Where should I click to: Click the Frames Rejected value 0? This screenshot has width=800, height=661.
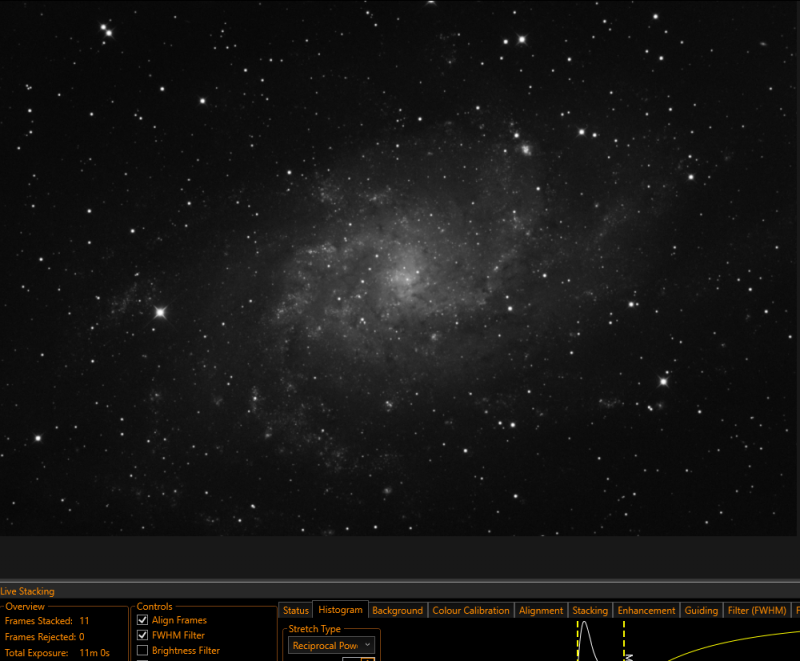[x=82, y=637]
